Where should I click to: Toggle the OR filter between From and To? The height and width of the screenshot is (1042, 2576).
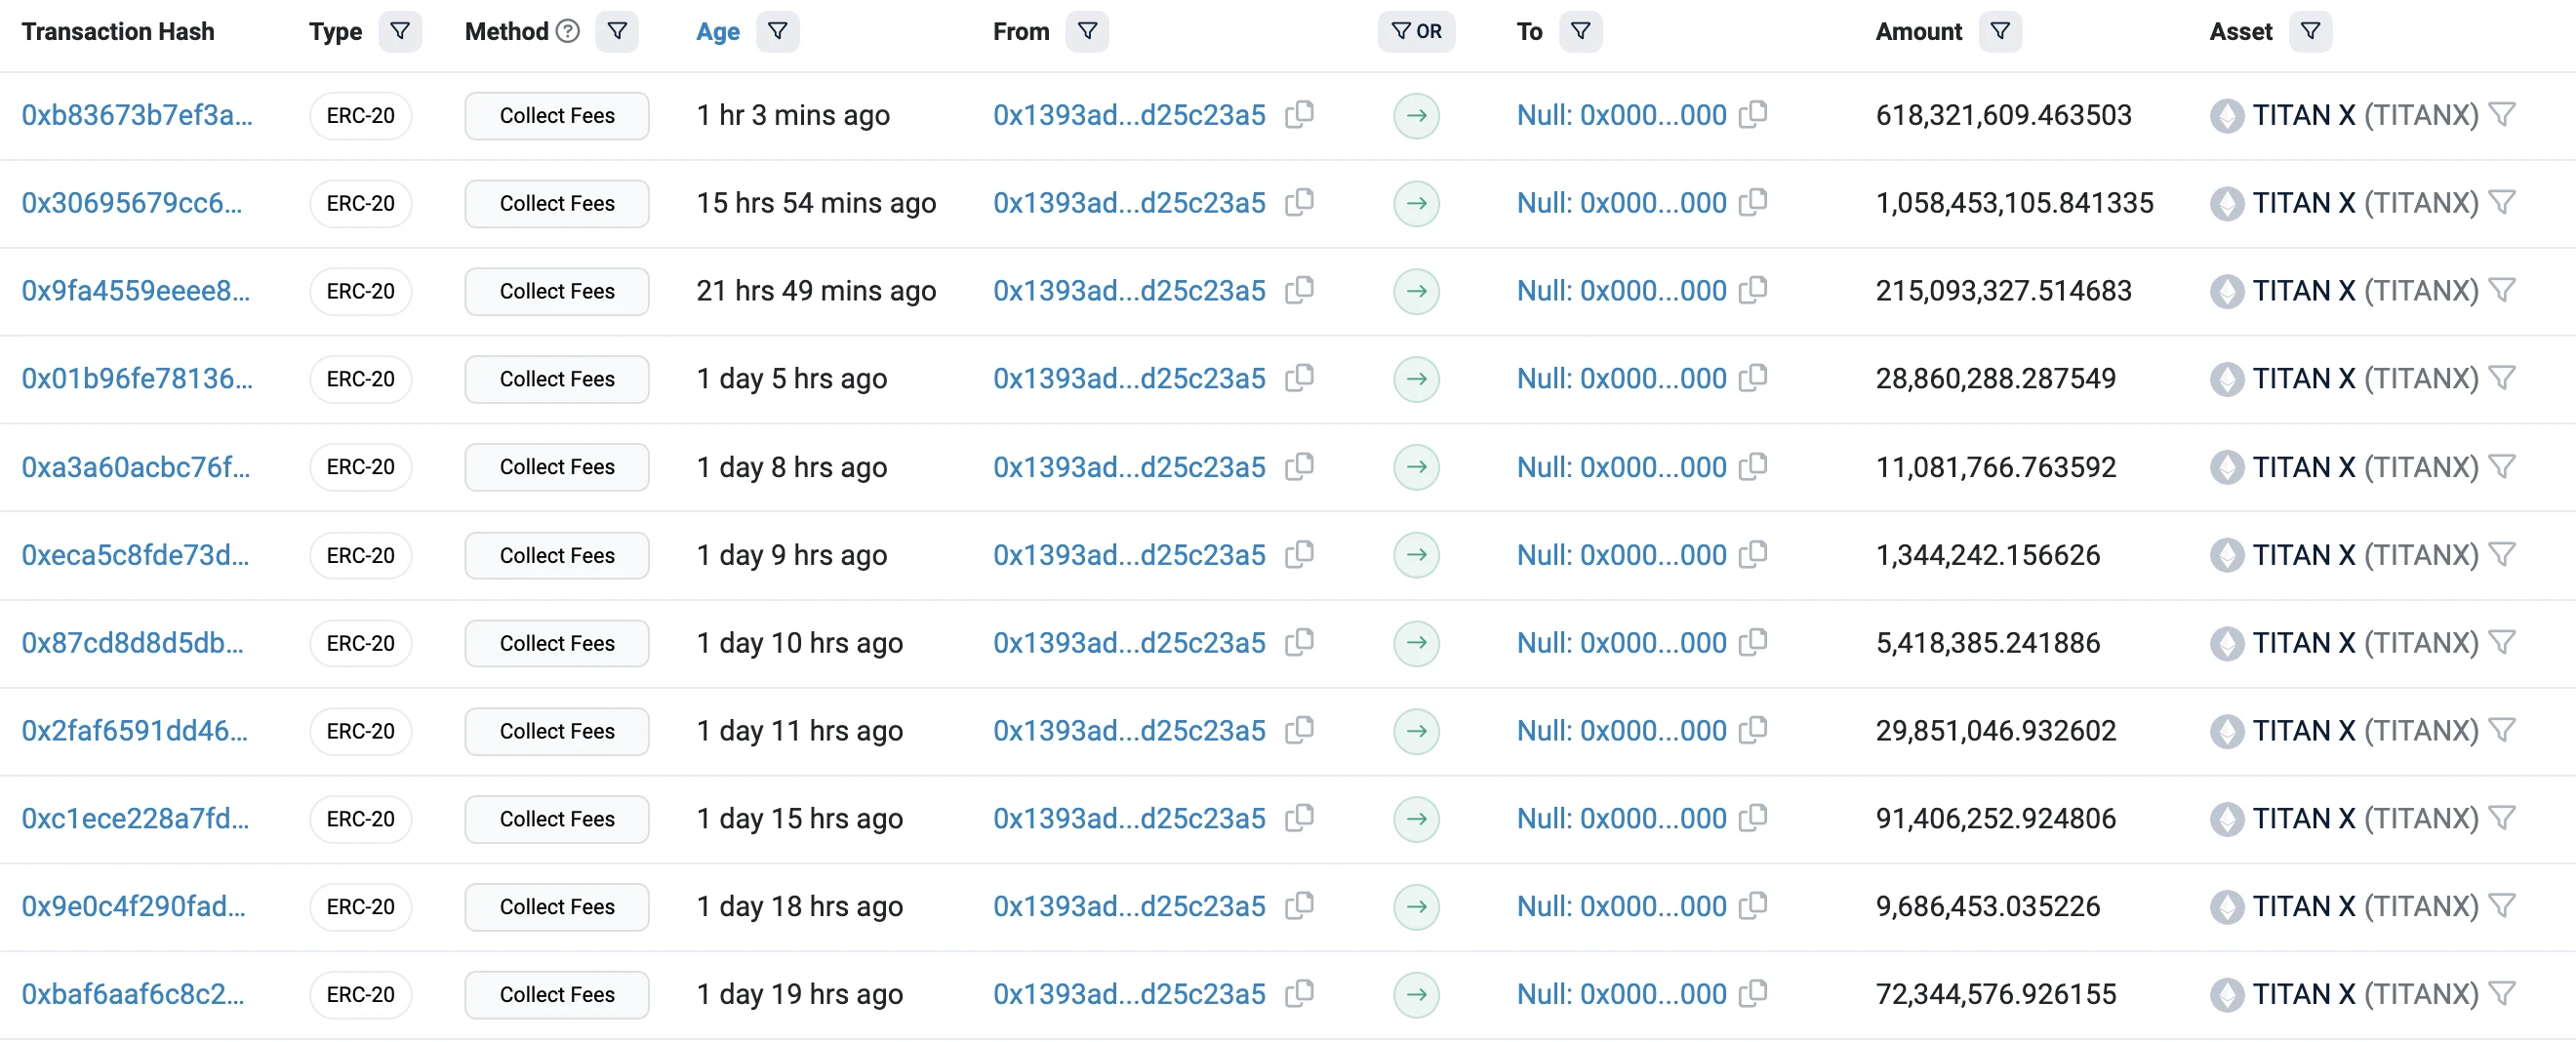tap(1416, 31)
